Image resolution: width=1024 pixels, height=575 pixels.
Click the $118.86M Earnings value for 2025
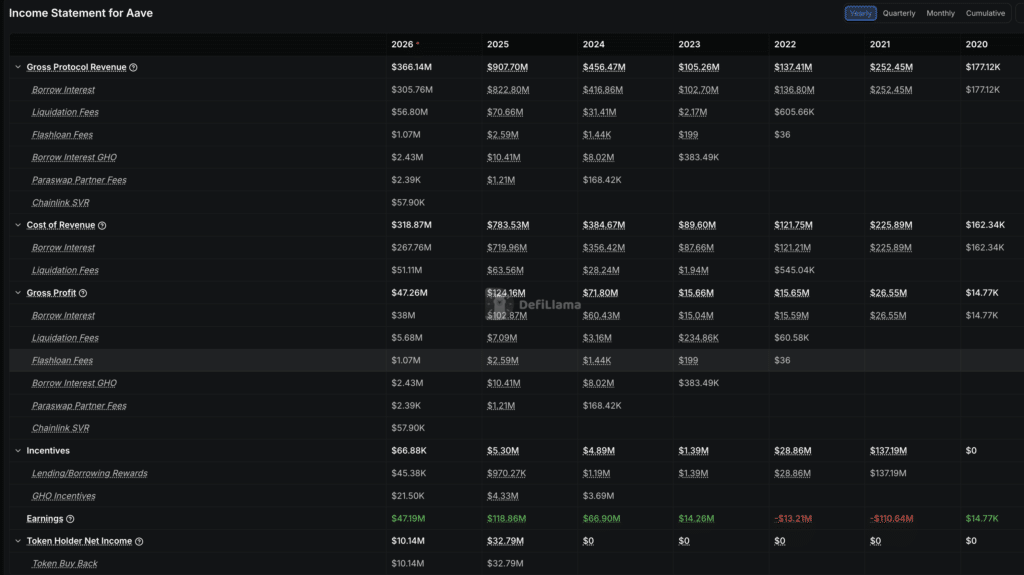pyautogui.click(x=506, y=519)
